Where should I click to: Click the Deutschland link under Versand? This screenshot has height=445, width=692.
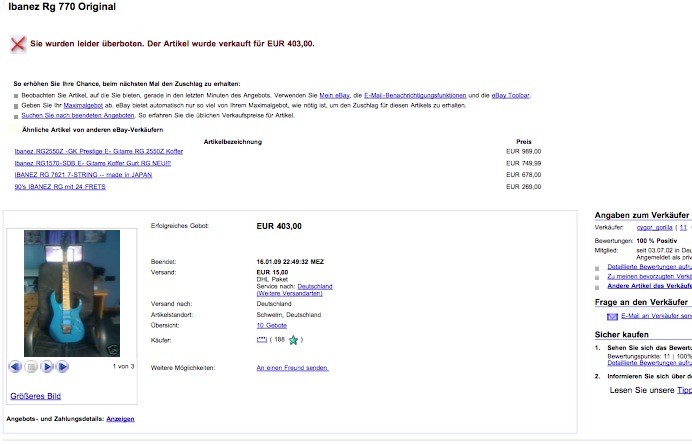(x=315, y=287)
